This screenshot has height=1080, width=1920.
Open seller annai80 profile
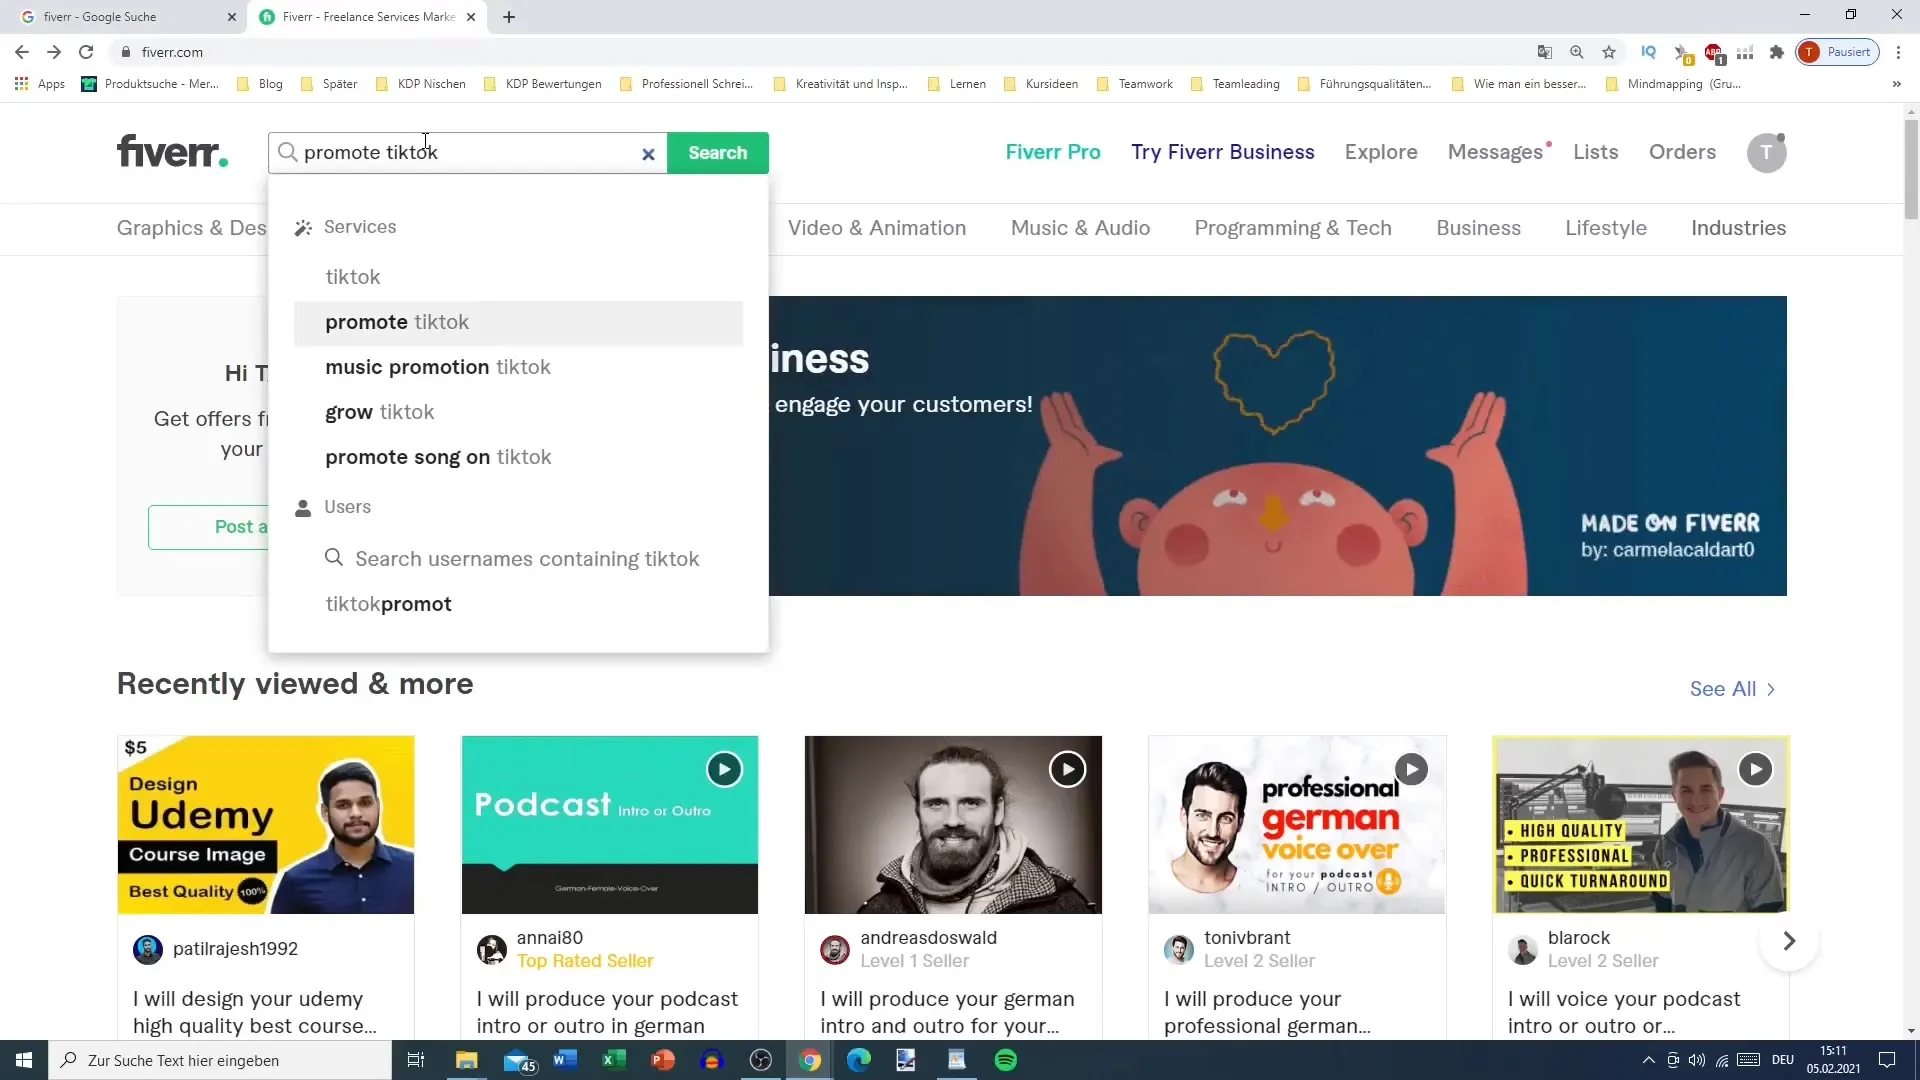pyautogui.click(x=550, y=938)
